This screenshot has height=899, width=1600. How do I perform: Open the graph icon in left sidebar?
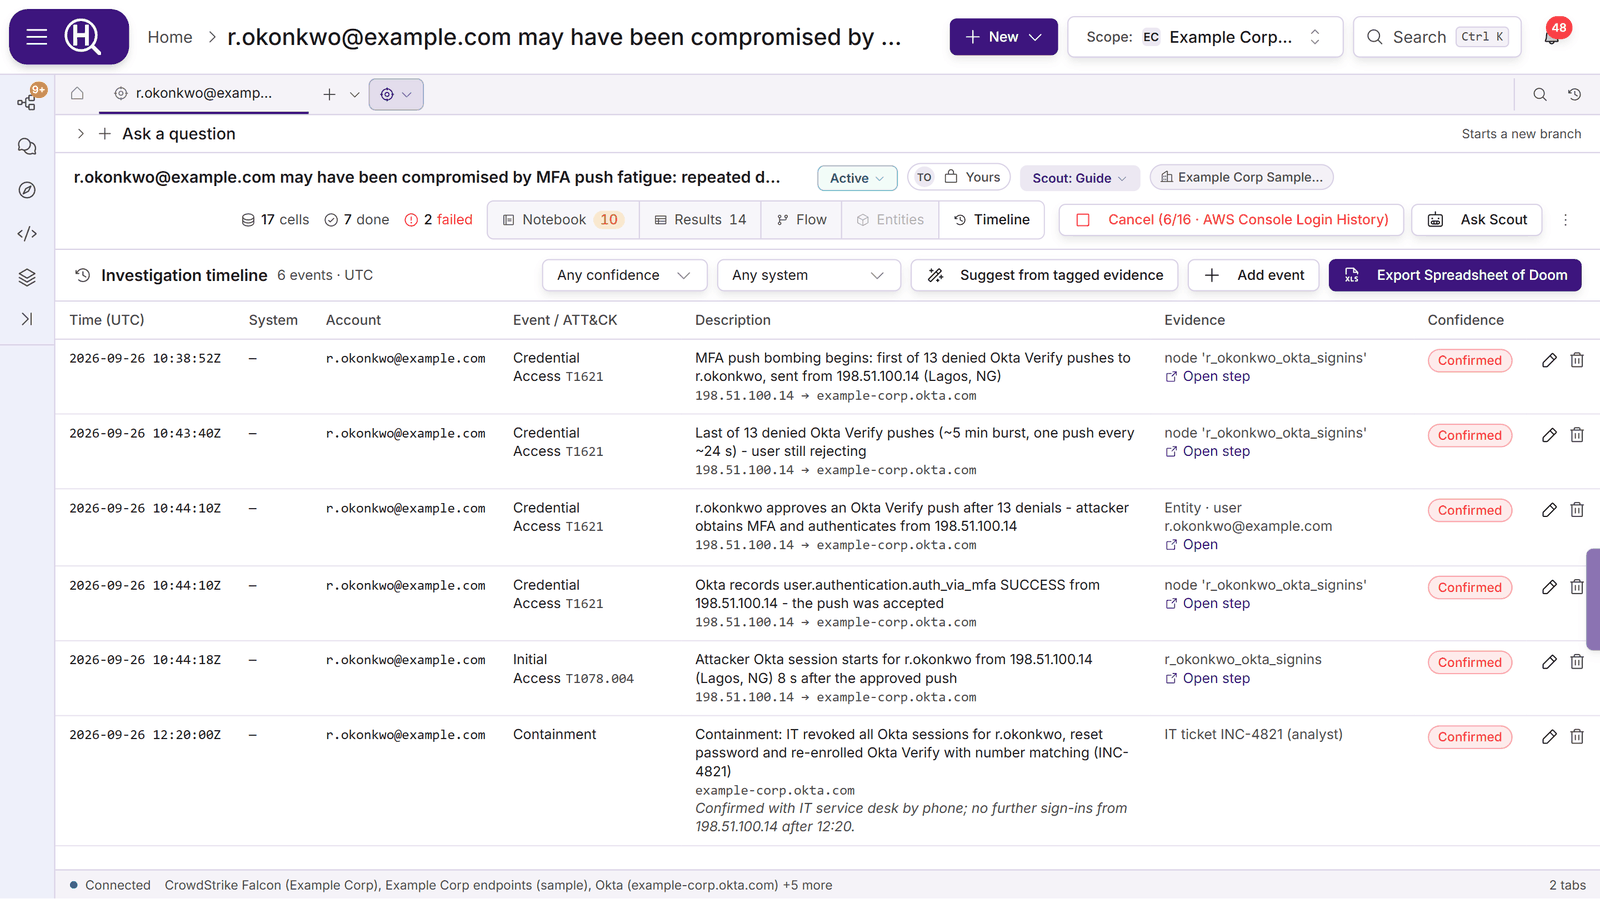click(x=27, y=101)
